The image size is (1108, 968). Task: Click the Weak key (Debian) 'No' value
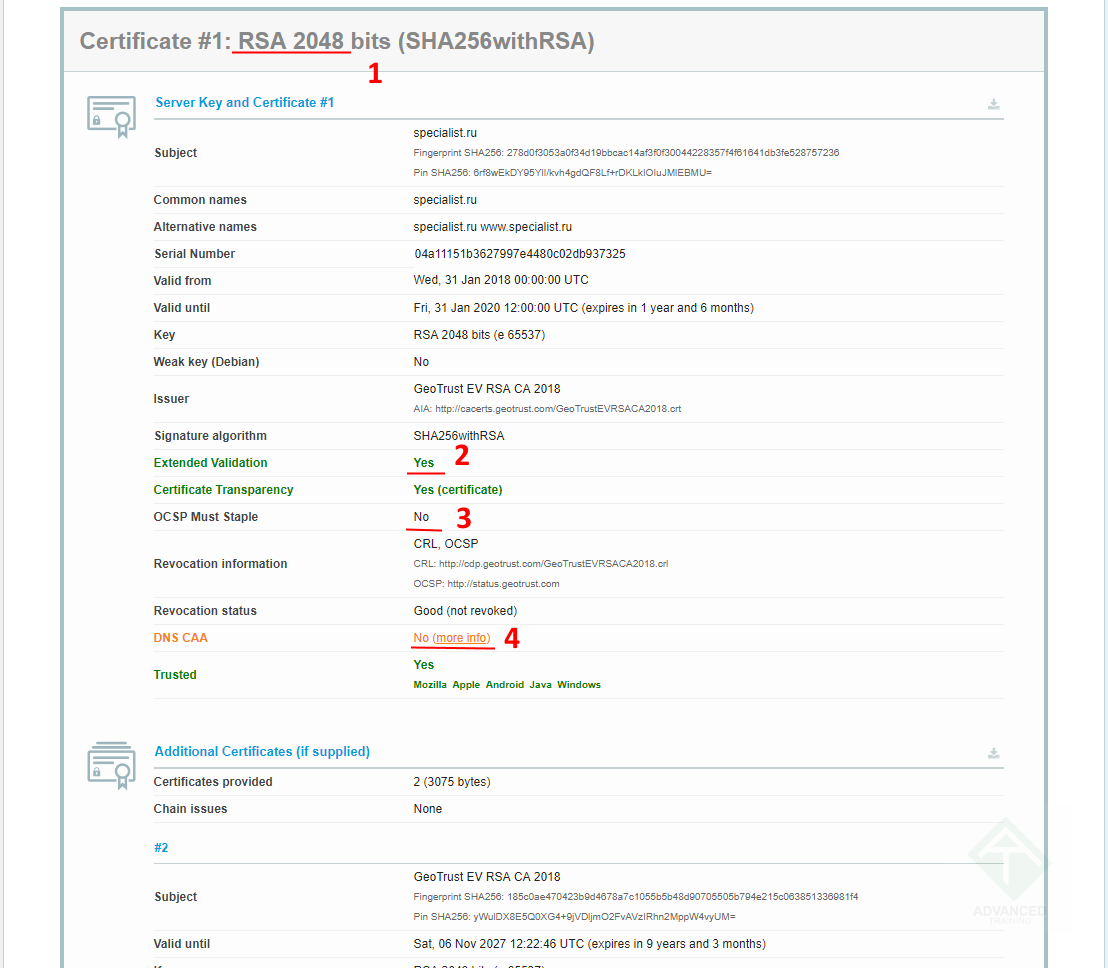click(x=421, y=362)
